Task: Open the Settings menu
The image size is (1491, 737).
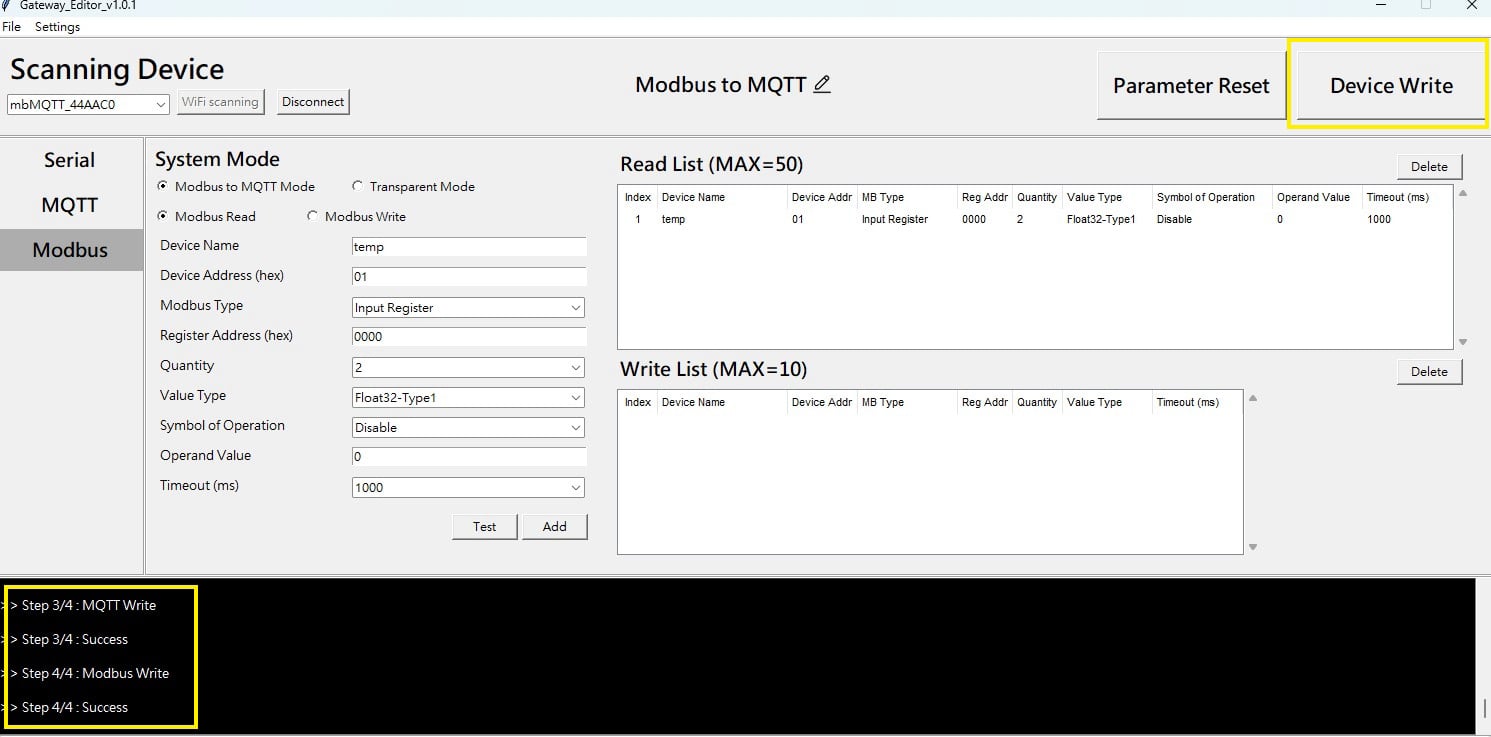Action: point(57,27)
